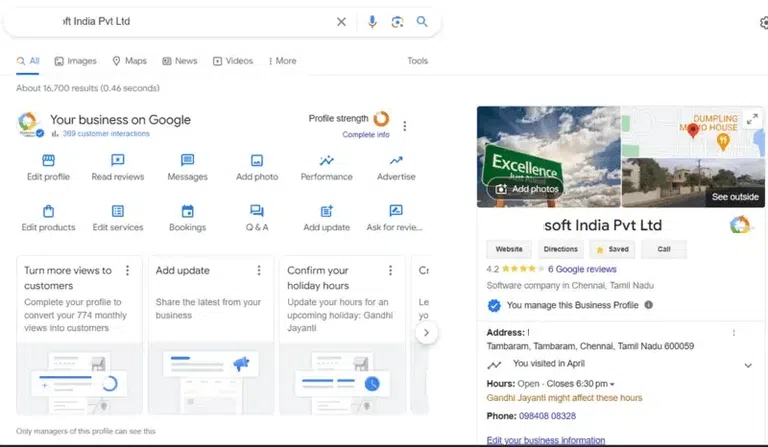
Task: Switch to the Videos tab
Action: coord(233,61)
